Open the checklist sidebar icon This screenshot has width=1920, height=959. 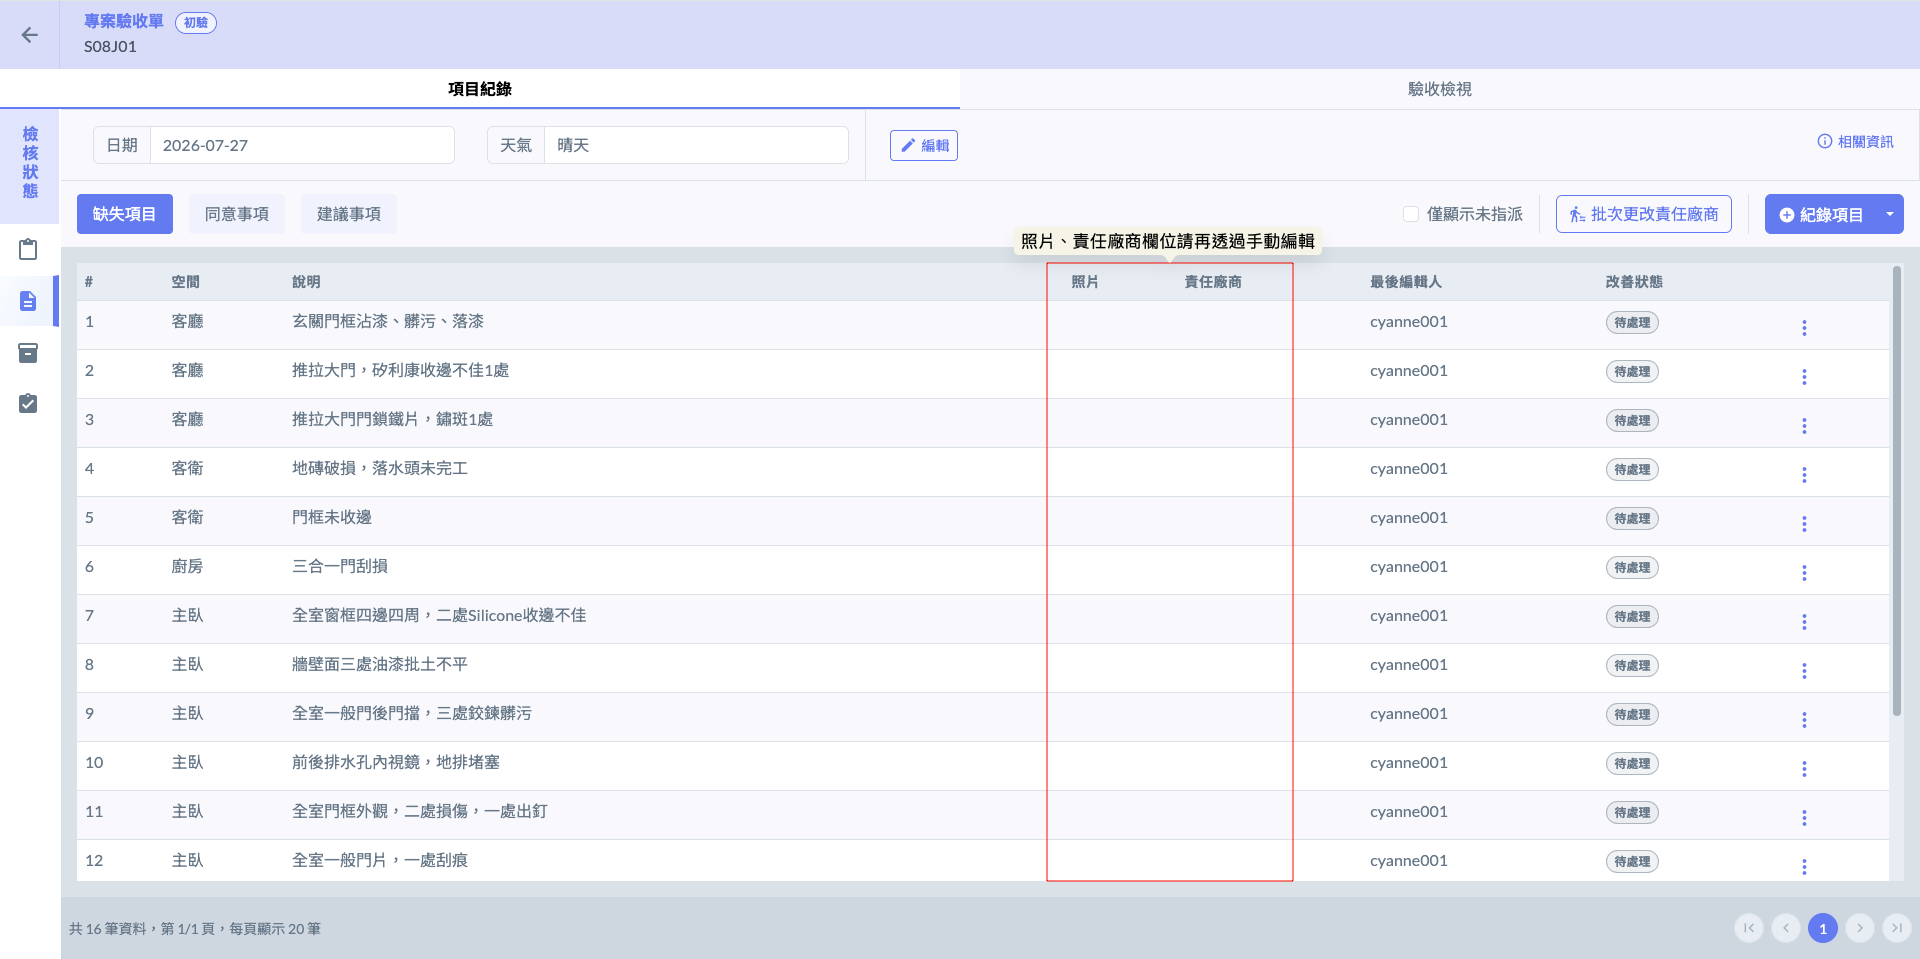[28, 403]
